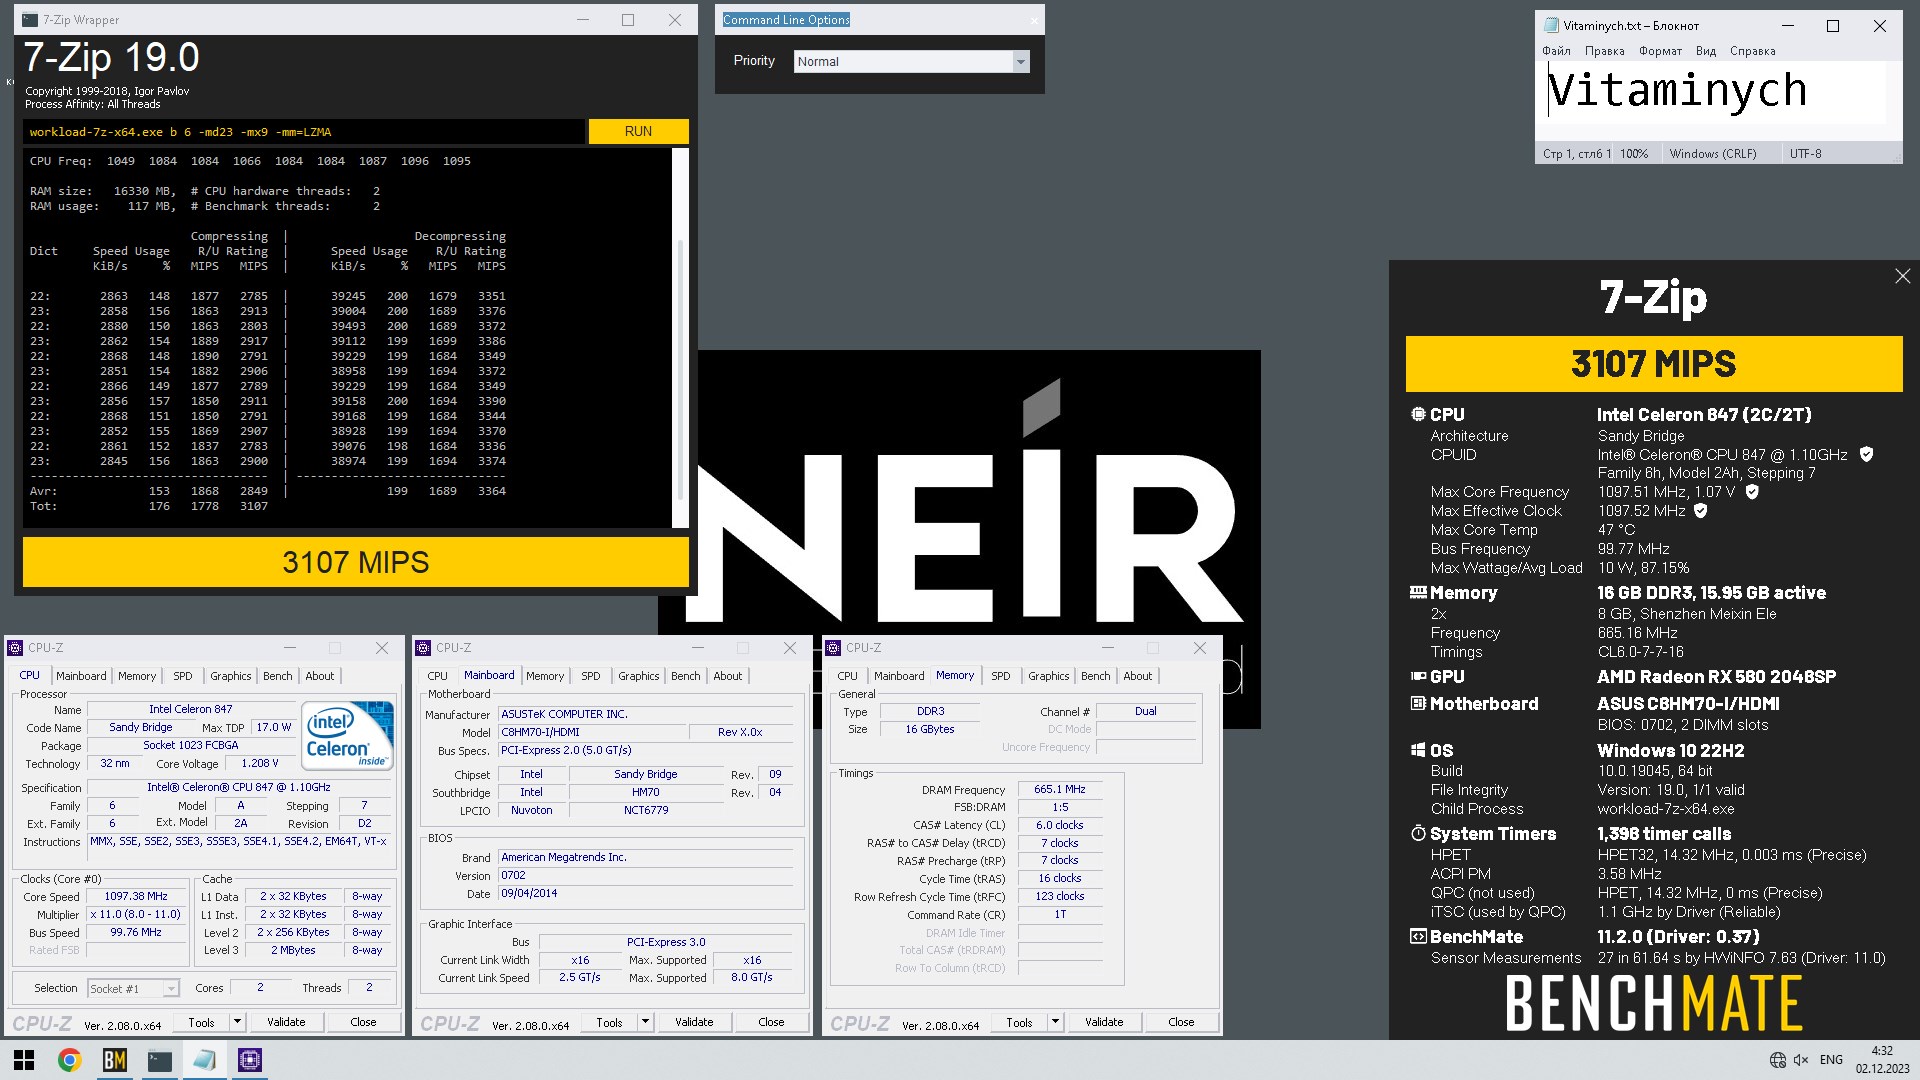
Task: Click BenchMate OS Windows icon
Action: tap(1418, 750)
